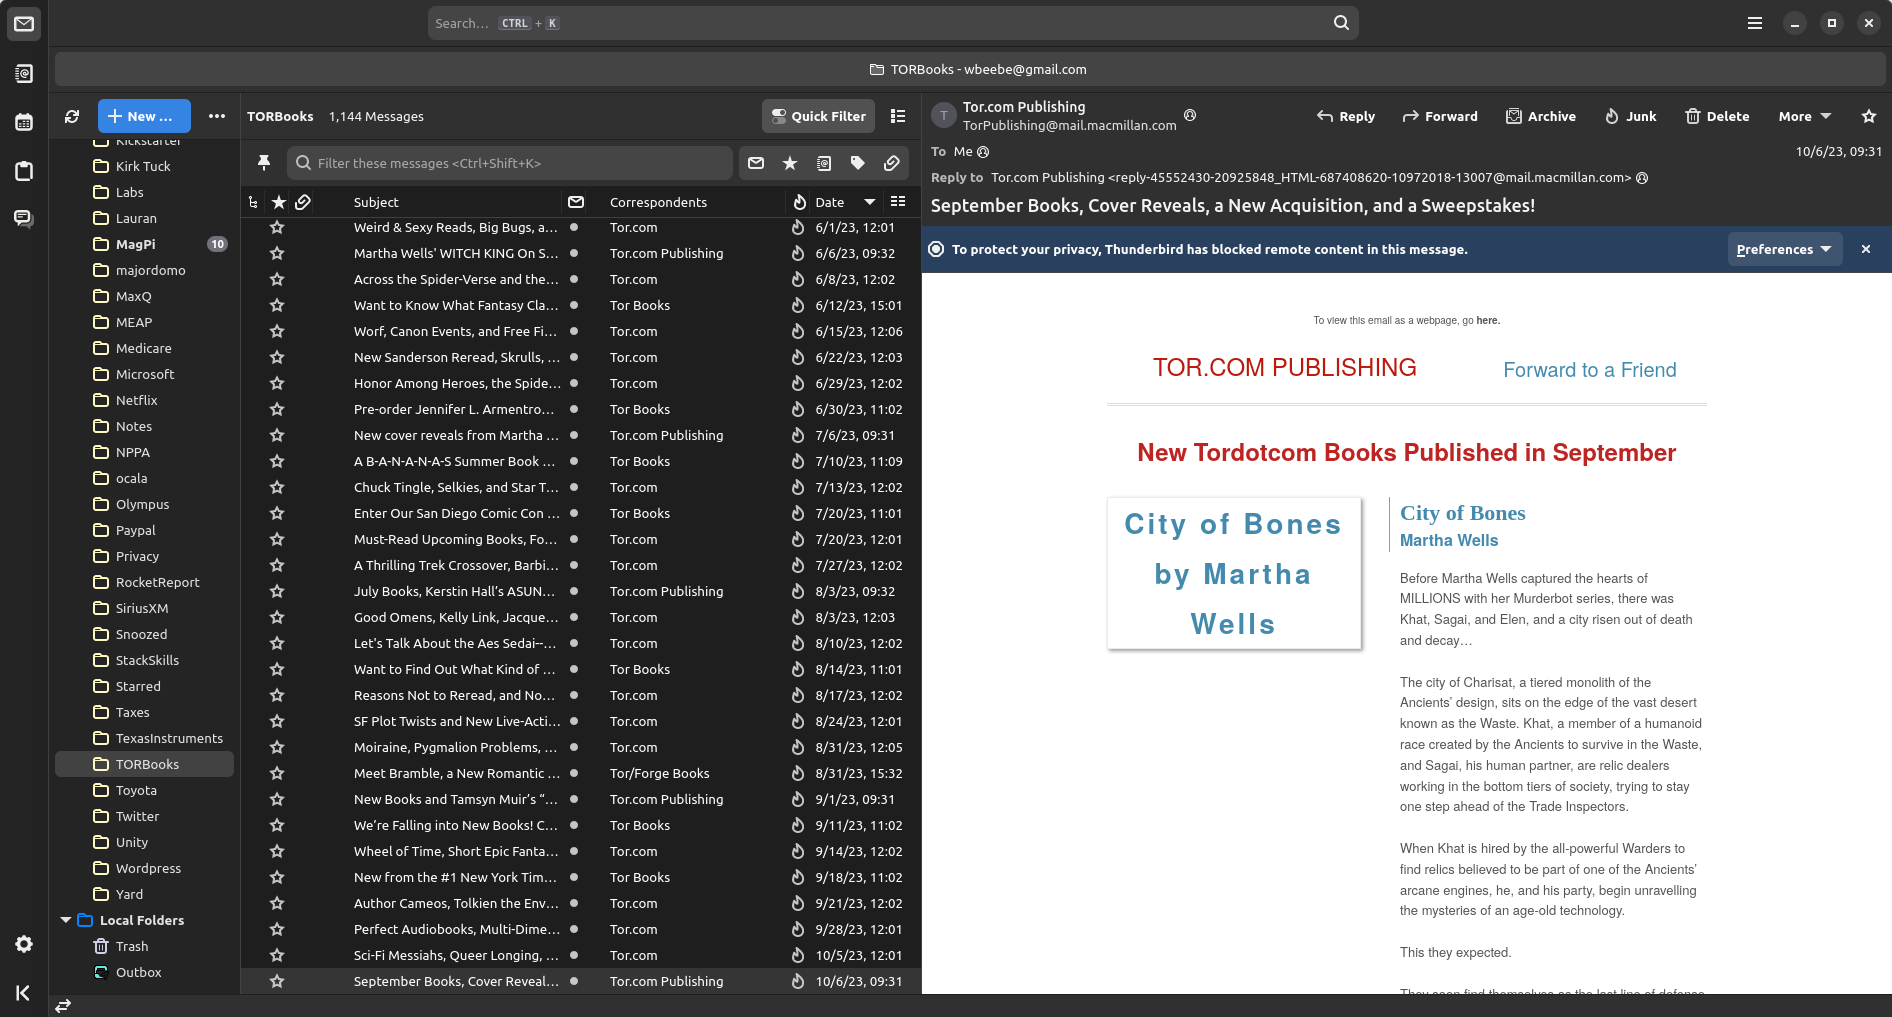Image resolution: width=1892 pixels, height=1017 pixels.
Task: Open email as webpage 'here' link
Action: (x=1488, y=321)
